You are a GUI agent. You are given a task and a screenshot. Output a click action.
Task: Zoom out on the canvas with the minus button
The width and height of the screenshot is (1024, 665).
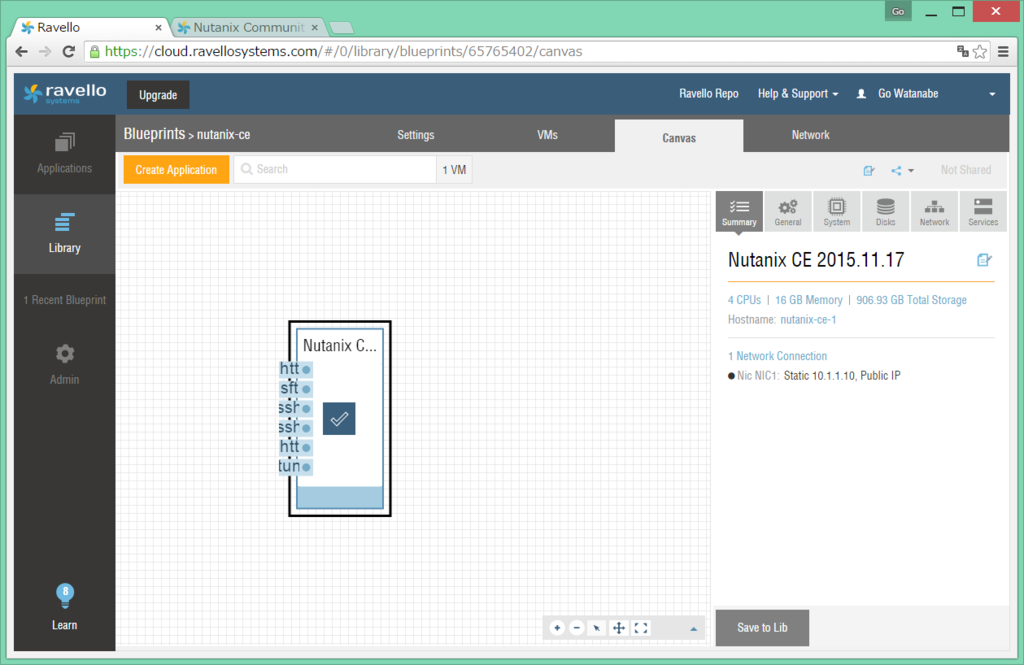pyautogui.click(x=577, y=628)
